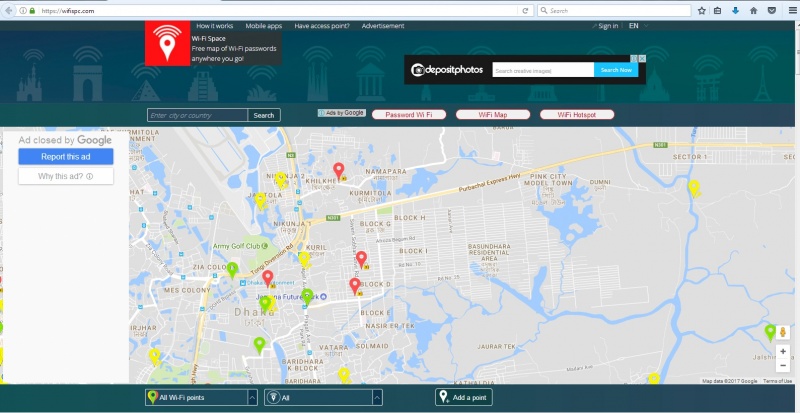Open the Firefox hamburger menu
Image resolution: width=800 pixels, height=413 pixels.
[x=792, y=11]
